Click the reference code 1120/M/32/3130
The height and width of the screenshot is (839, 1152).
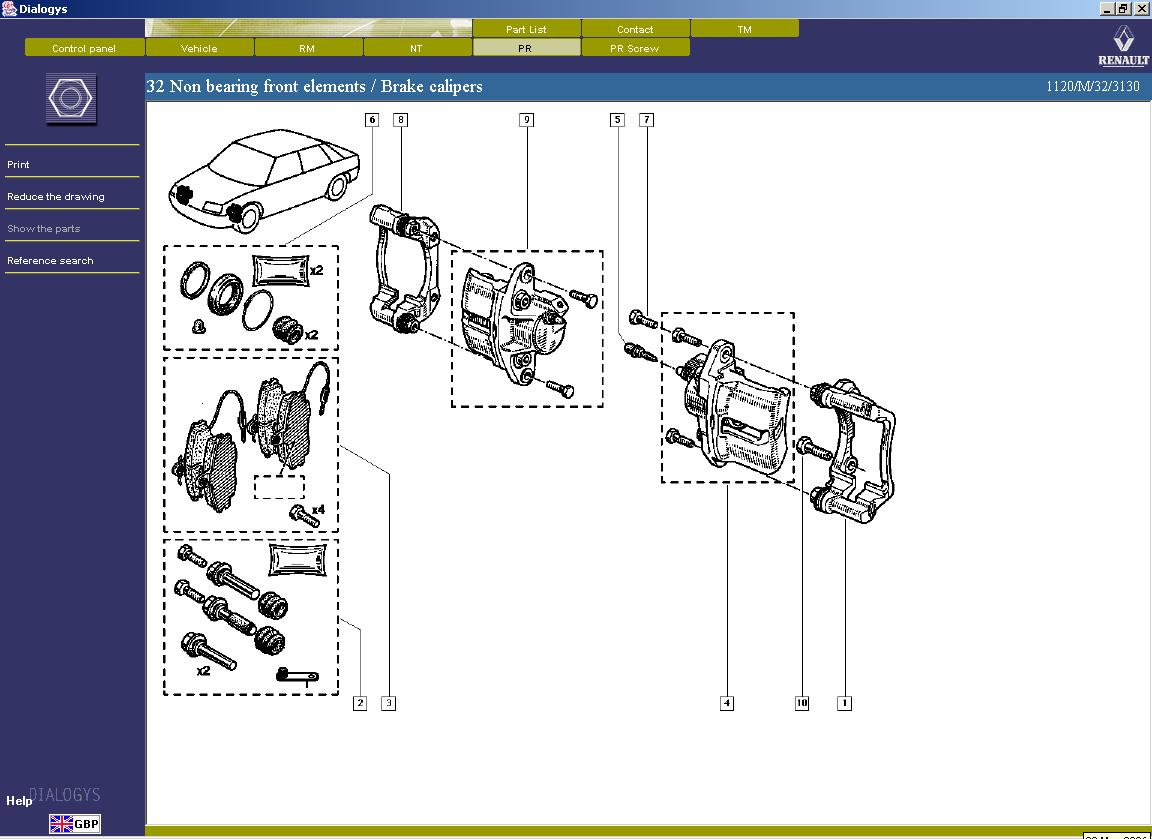1092,86
